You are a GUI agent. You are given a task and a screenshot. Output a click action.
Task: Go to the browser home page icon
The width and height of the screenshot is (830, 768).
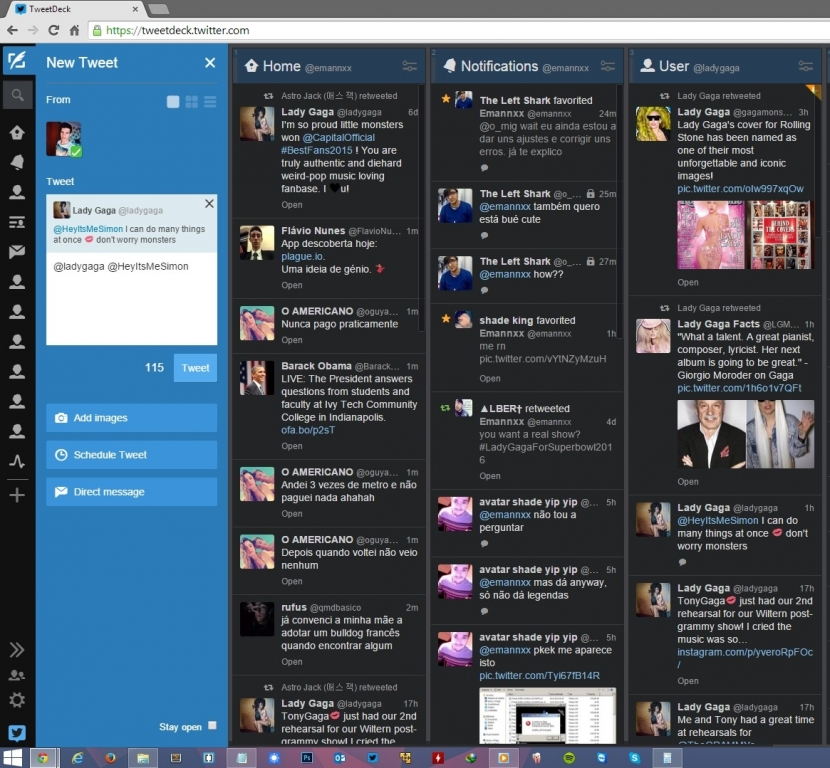75,30
